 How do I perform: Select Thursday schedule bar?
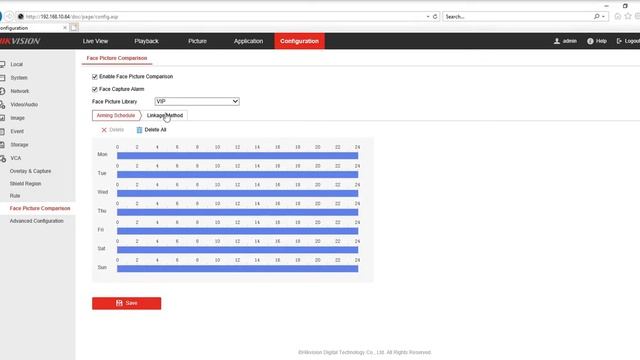238,212
